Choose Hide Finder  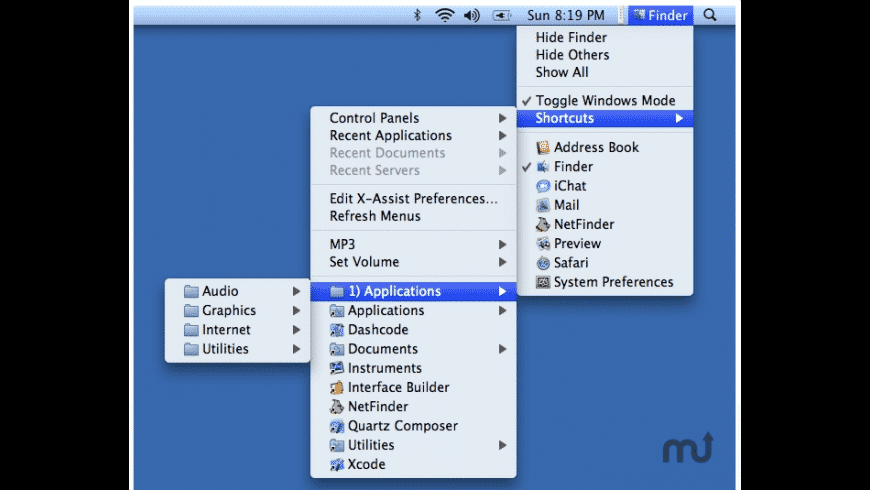571,37
